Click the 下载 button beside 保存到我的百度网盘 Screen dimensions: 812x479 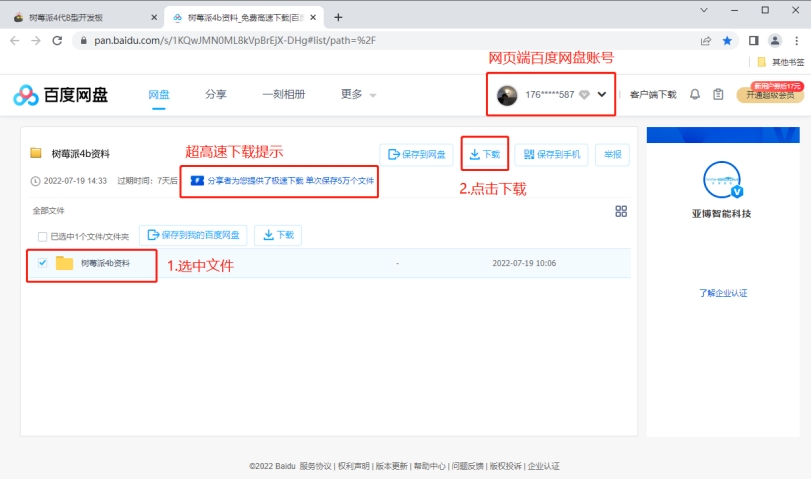pyautogui.click(x=278, y=235)
